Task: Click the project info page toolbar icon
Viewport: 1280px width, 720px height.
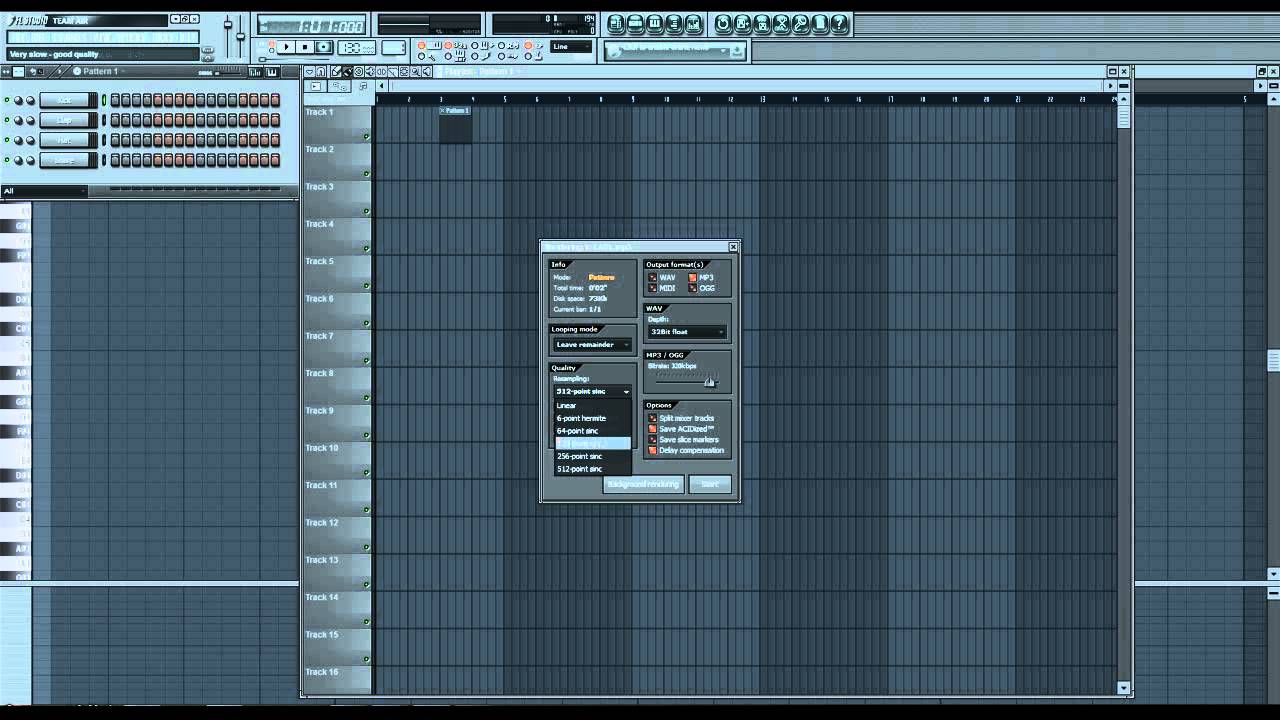Action: [819, 24]
